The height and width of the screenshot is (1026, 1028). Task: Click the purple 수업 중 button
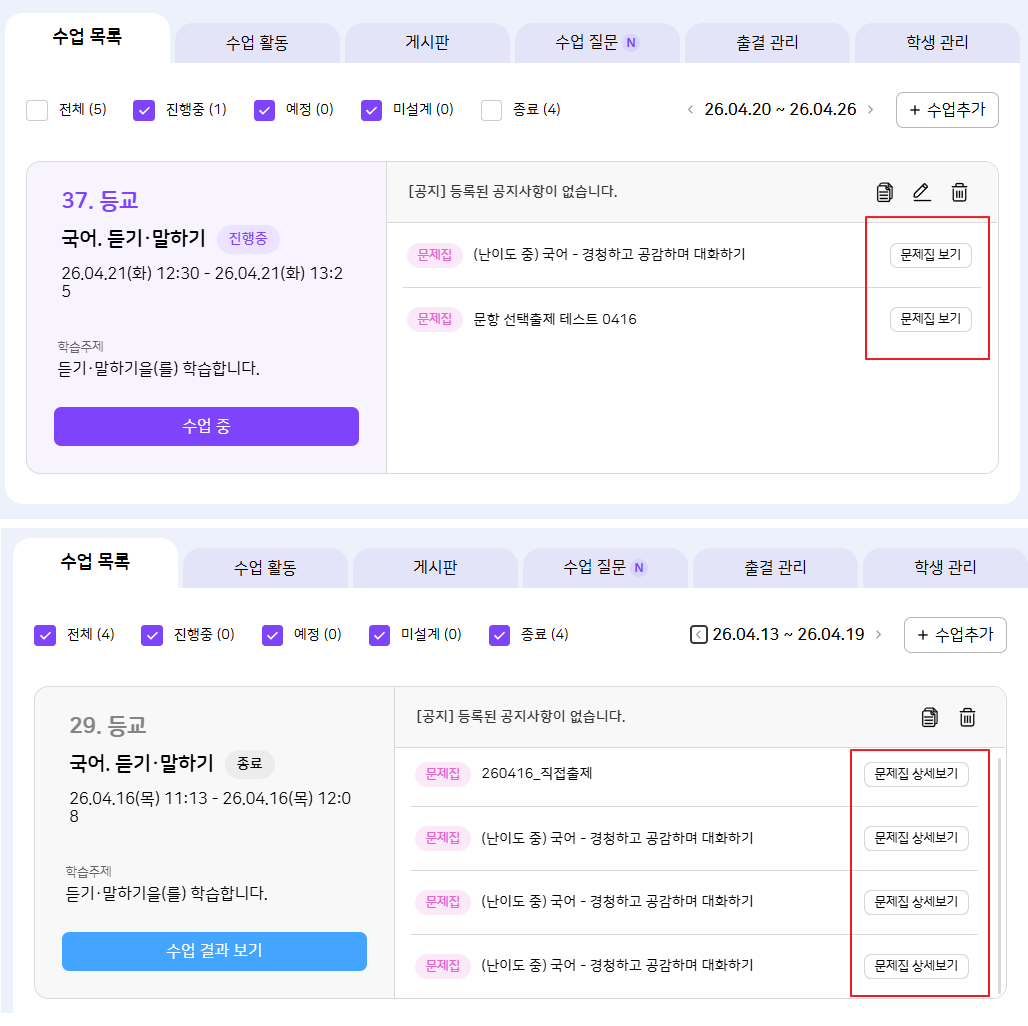point(206,426)
